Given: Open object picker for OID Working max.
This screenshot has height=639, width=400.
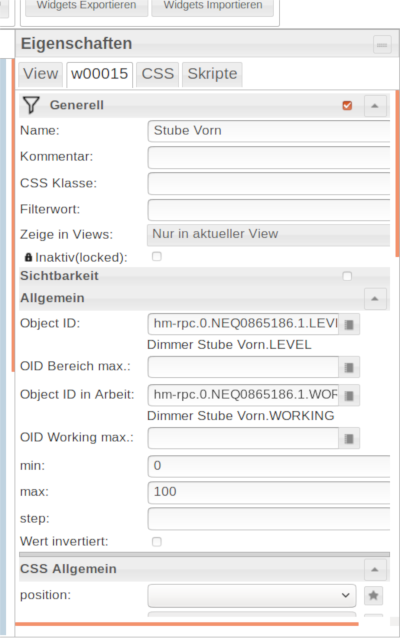Looking at the screenshot, I should [349, 438].
